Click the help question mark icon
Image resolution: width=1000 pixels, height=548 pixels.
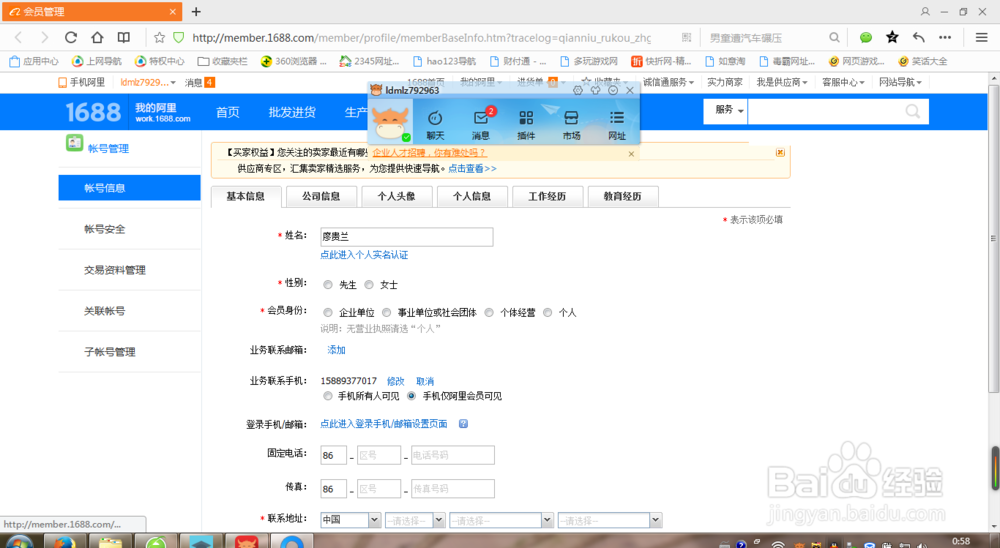tap(464, 424)
